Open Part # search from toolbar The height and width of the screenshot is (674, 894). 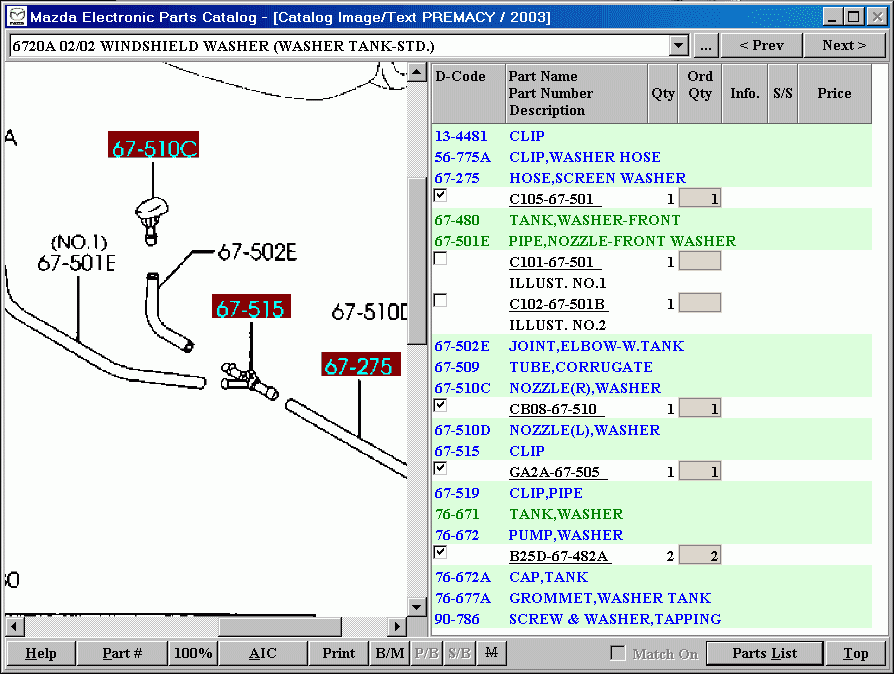pyautogui.click(x=121, y=653)
